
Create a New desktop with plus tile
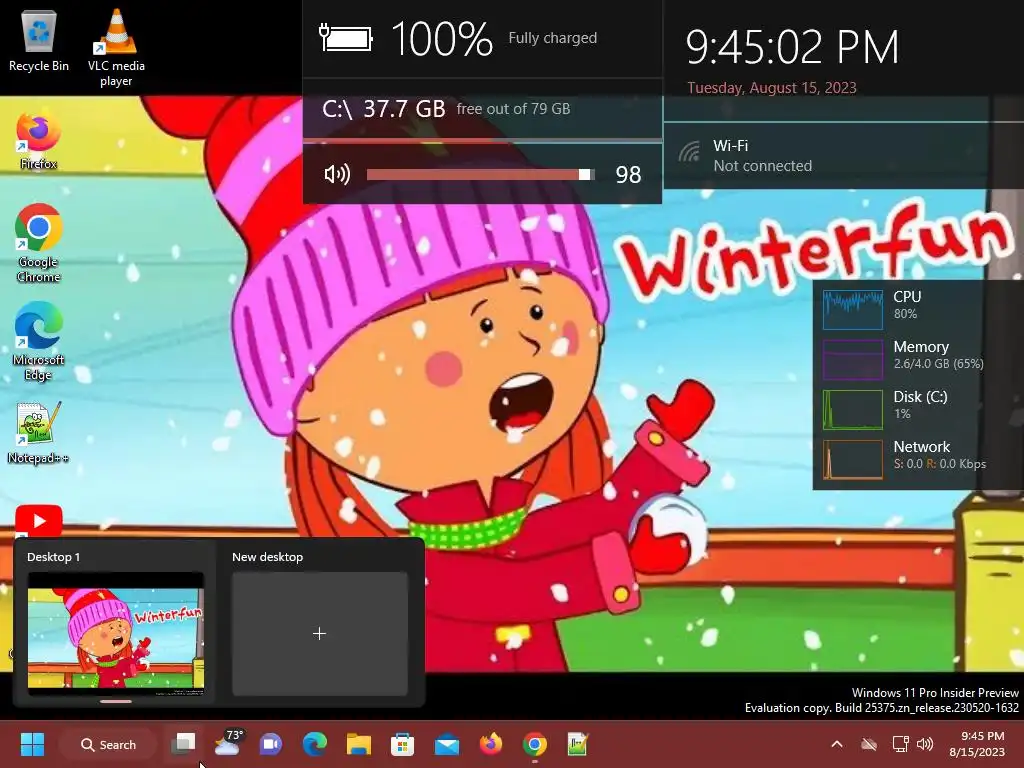320,633
